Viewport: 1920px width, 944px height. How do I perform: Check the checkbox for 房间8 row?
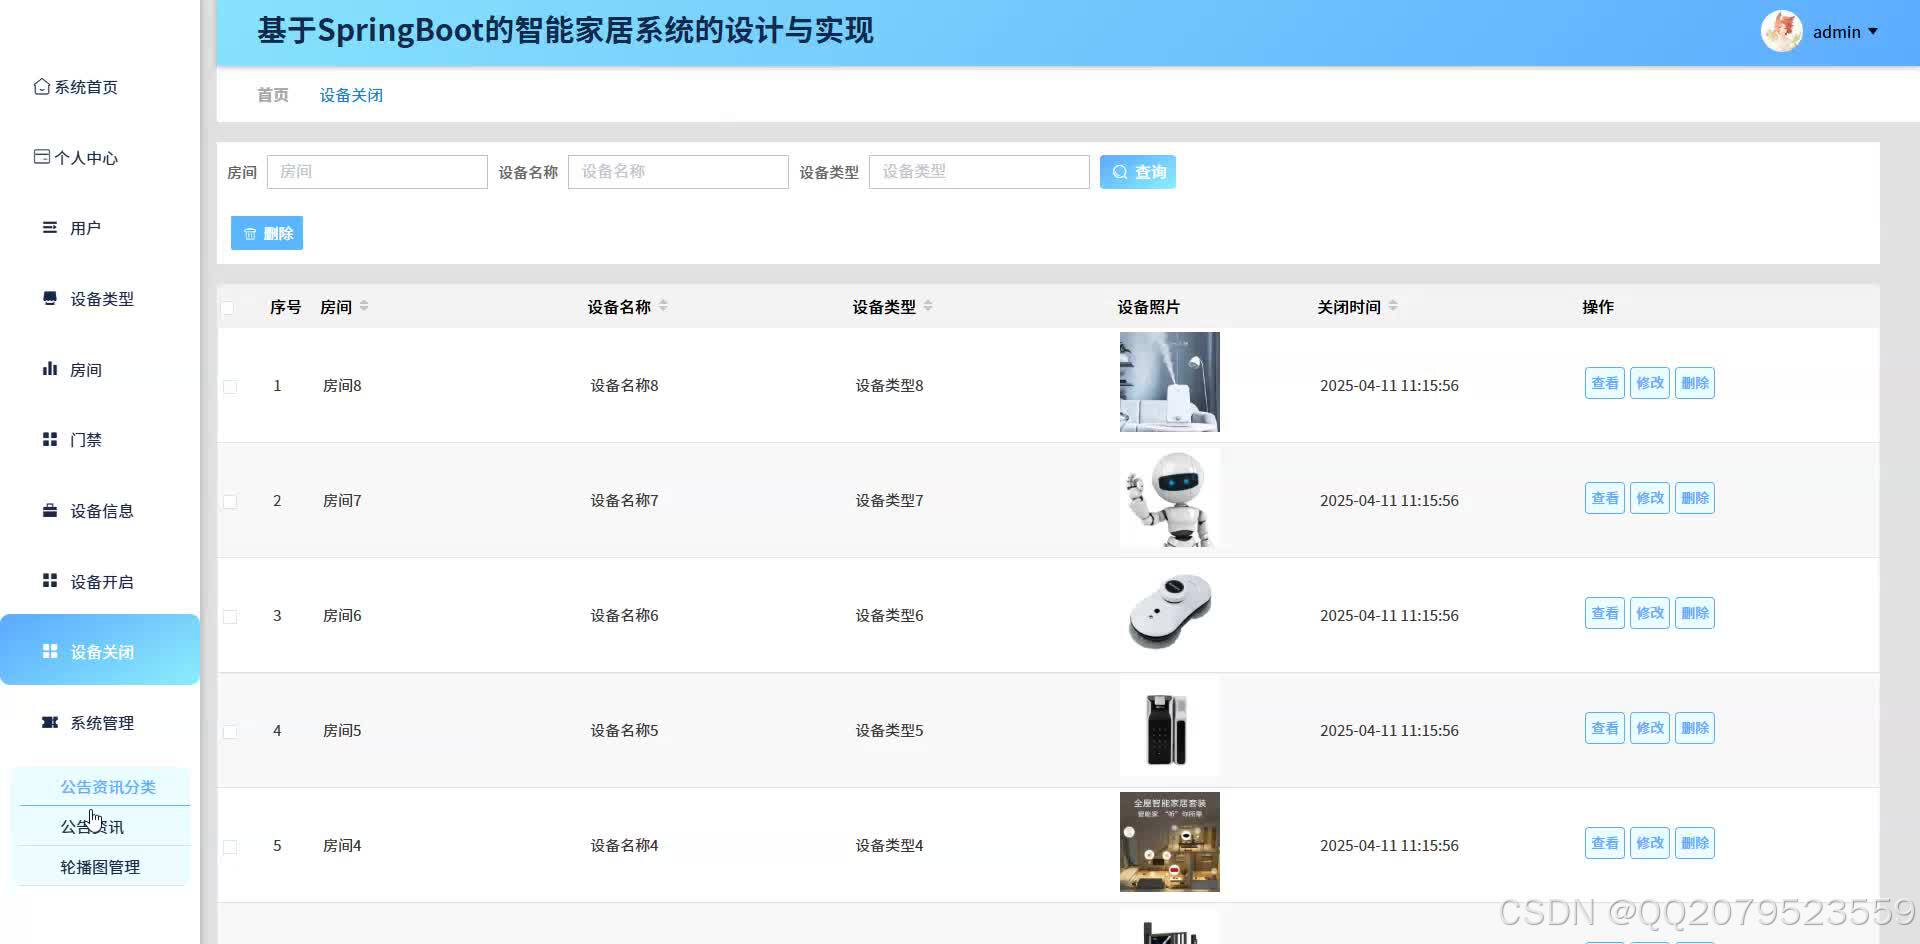point(229,385)
